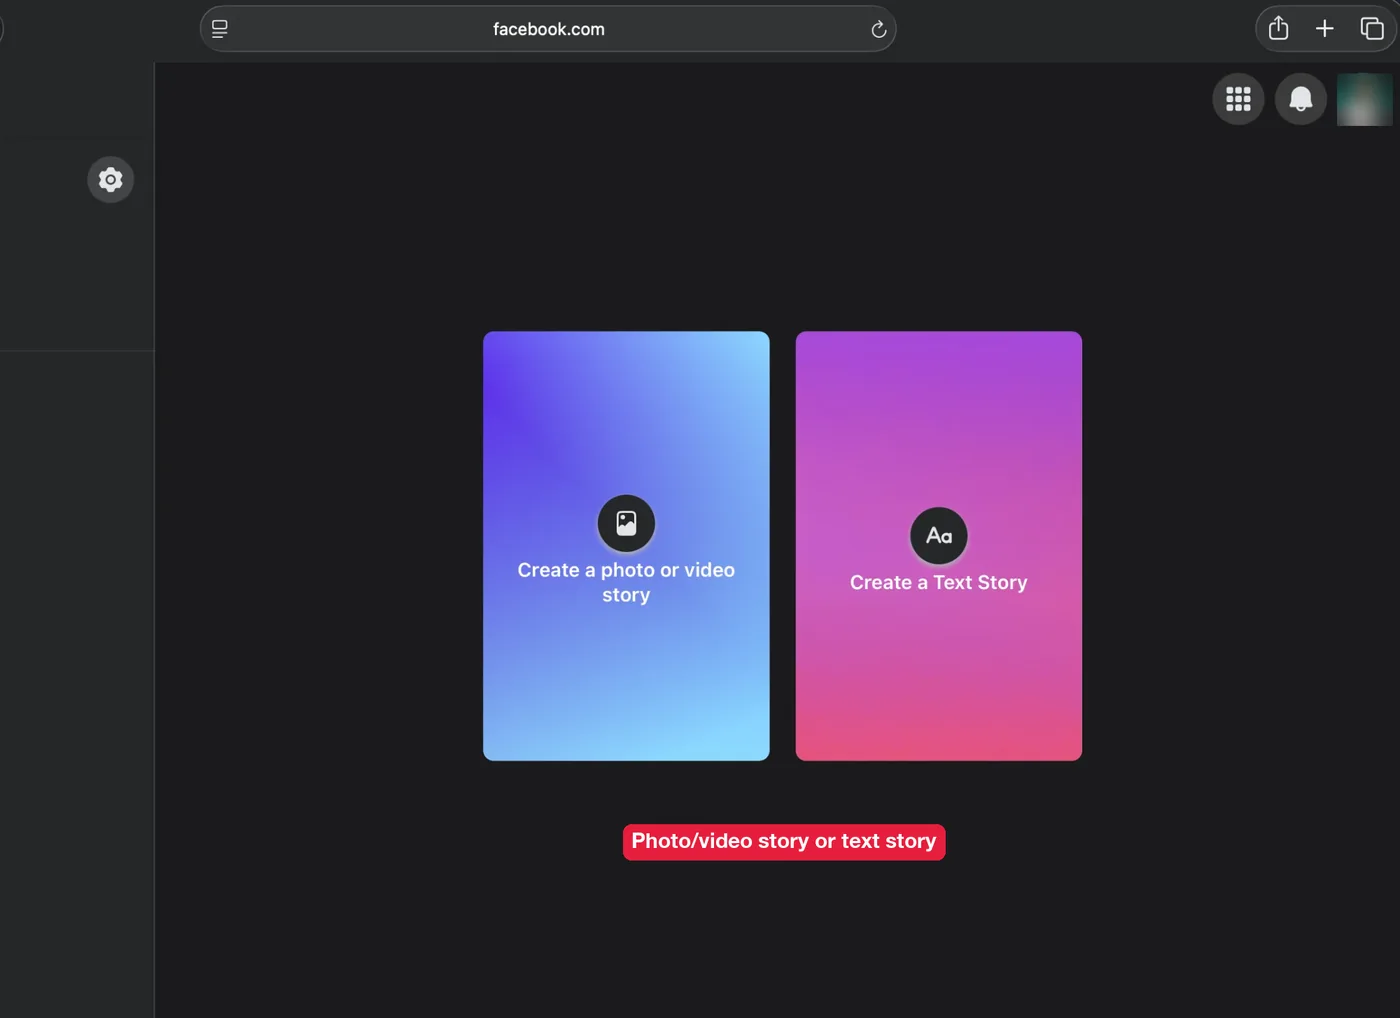
Task: Show the tab overview
Action: [1372, 28]
